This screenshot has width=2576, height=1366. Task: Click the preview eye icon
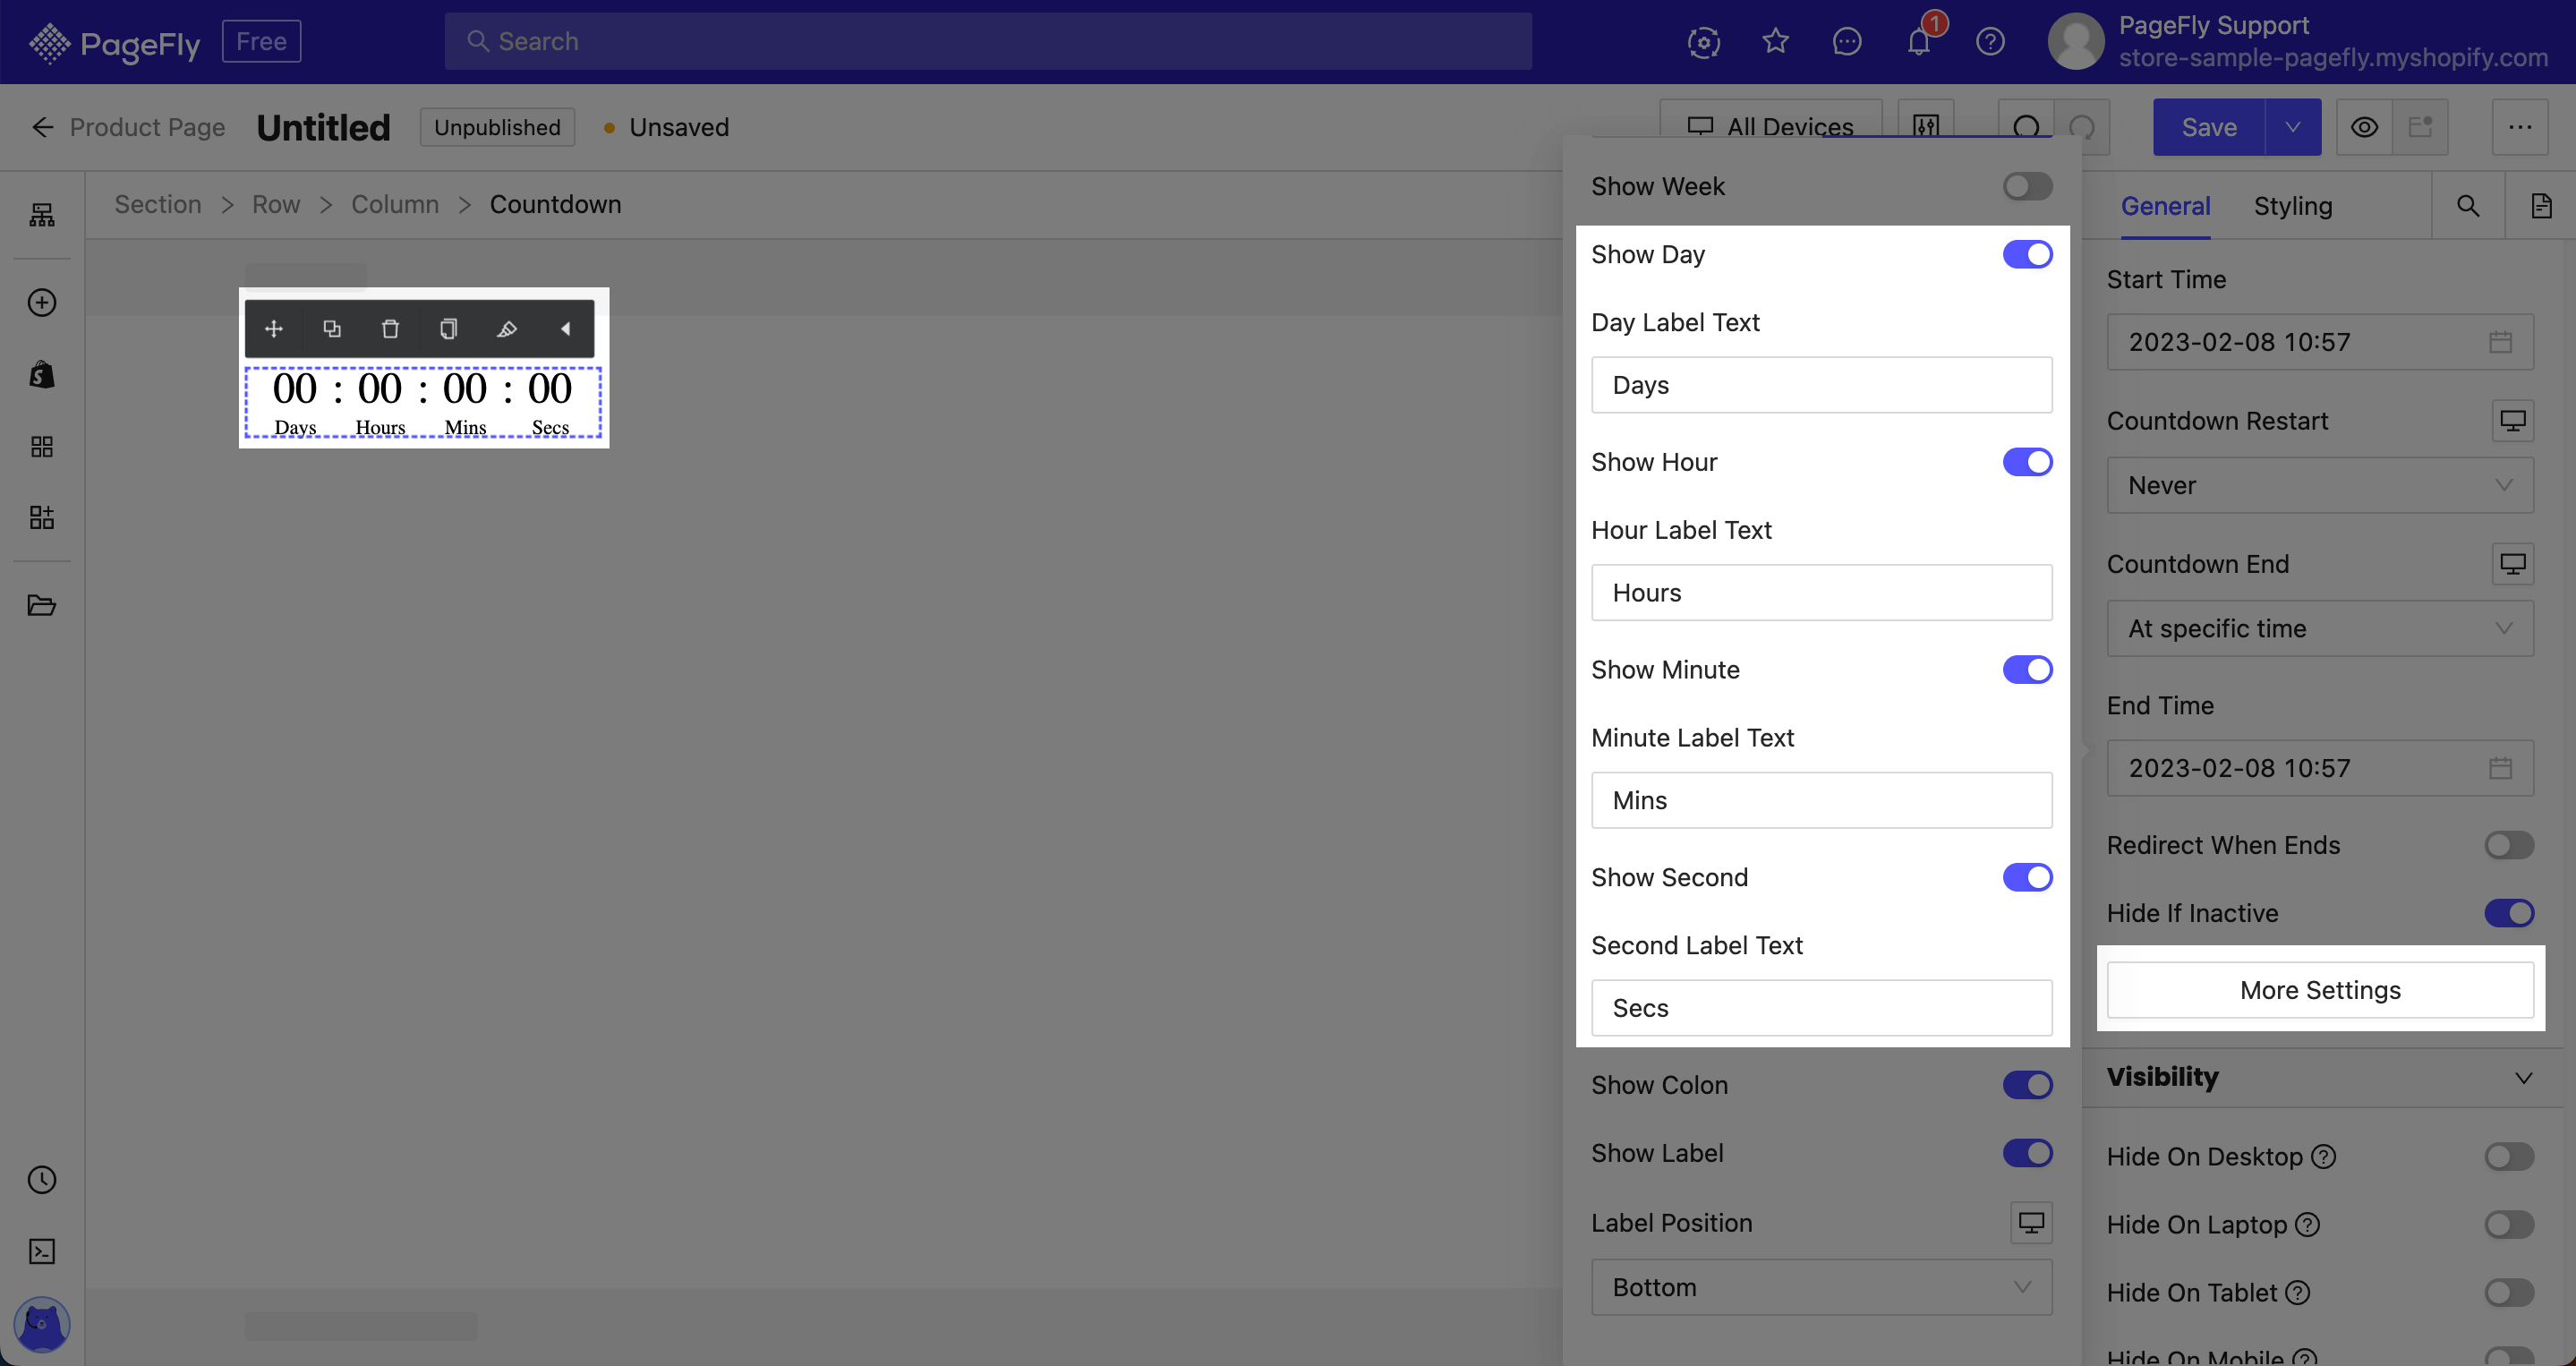pyautogui.click(x=2364, y=127)
